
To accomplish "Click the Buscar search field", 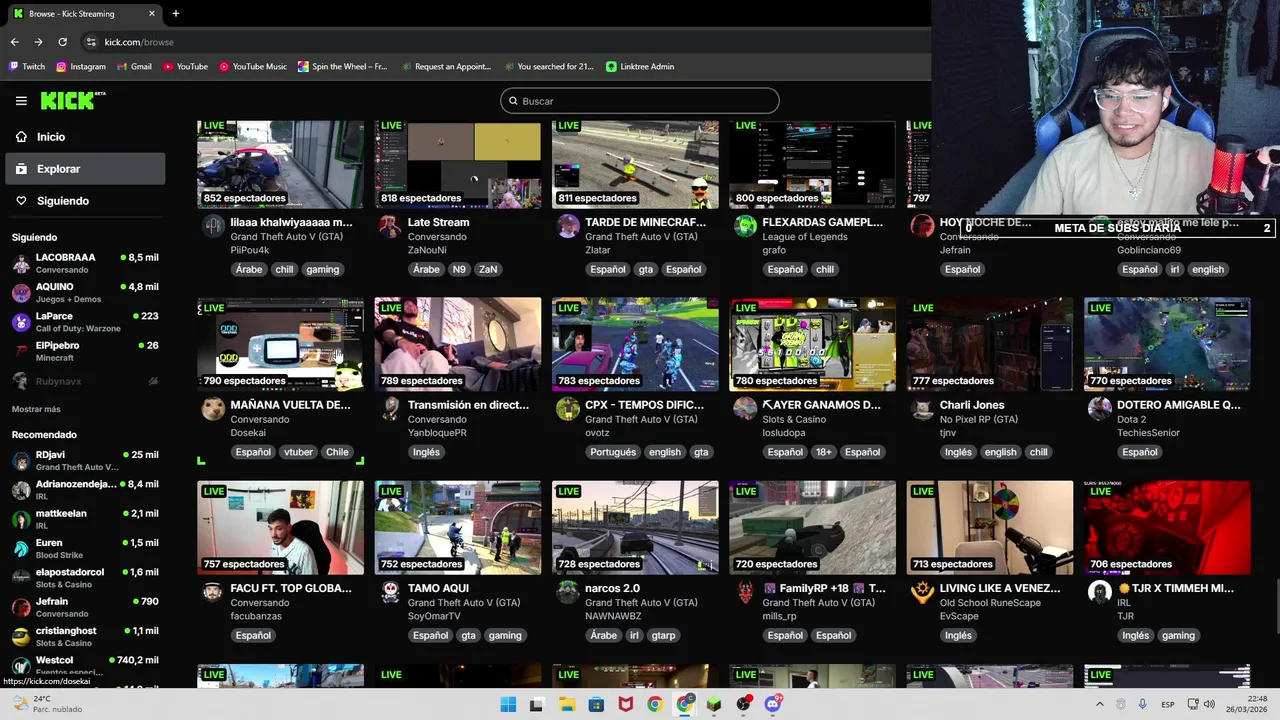I will pos(640,101).
